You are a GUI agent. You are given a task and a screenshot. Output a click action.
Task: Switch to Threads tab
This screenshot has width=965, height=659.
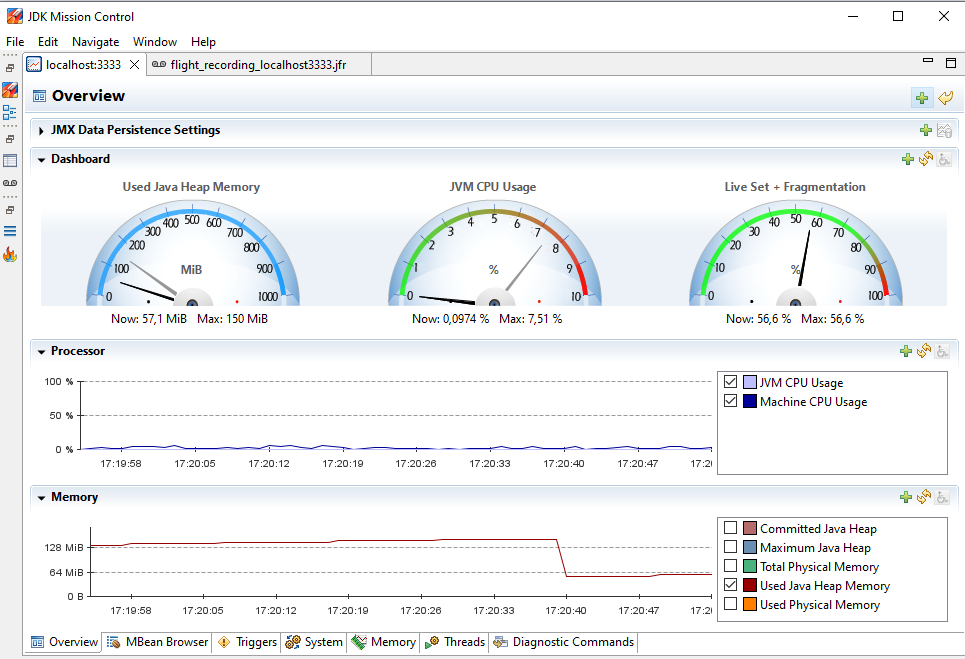[455, 642]
